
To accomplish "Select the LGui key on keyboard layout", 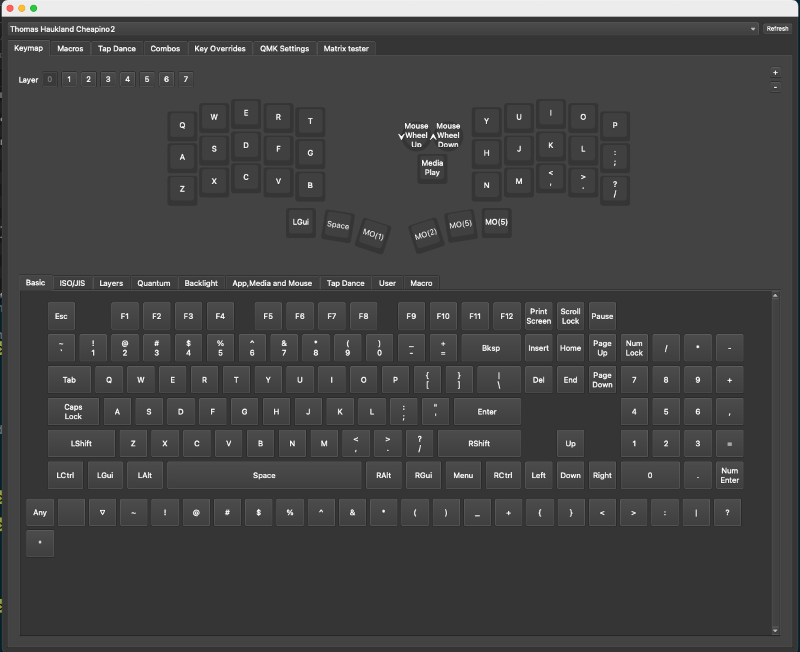I will pos(301,222).
